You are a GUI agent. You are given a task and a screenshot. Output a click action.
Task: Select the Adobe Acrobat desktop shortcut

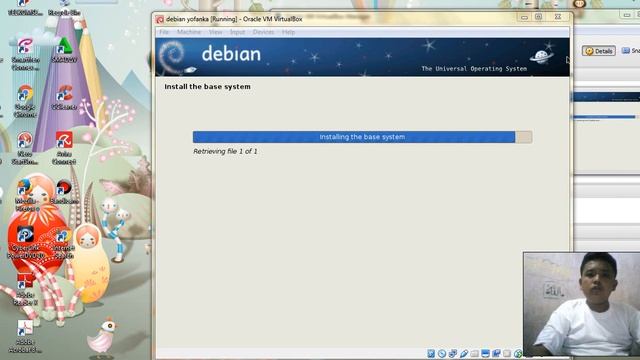click(25, 336)
